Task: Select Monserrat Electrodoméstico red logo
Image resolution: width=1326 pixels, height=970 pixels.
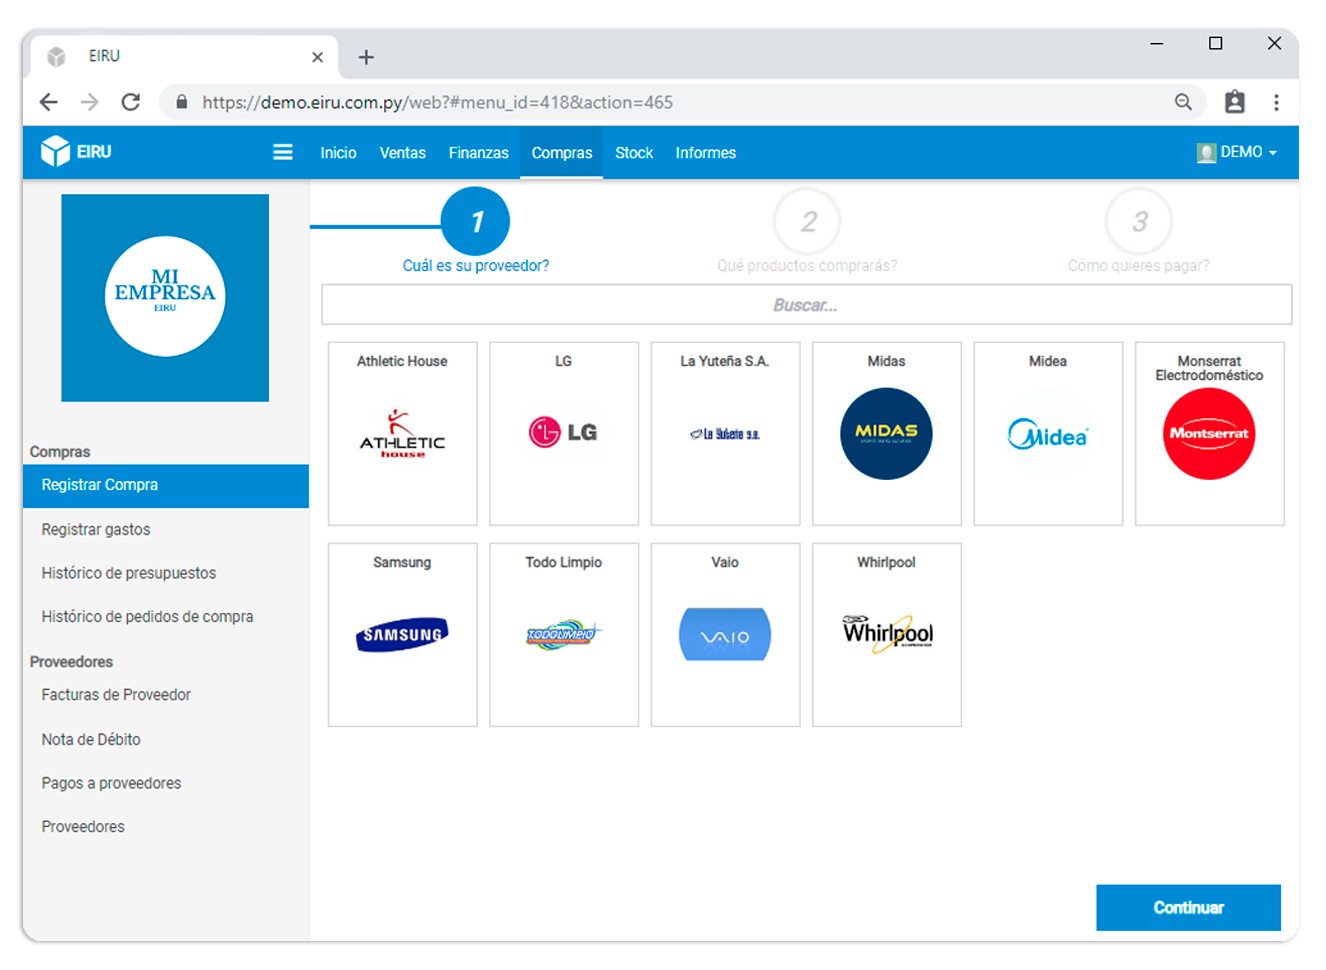Action: [x=1209, y=434]
